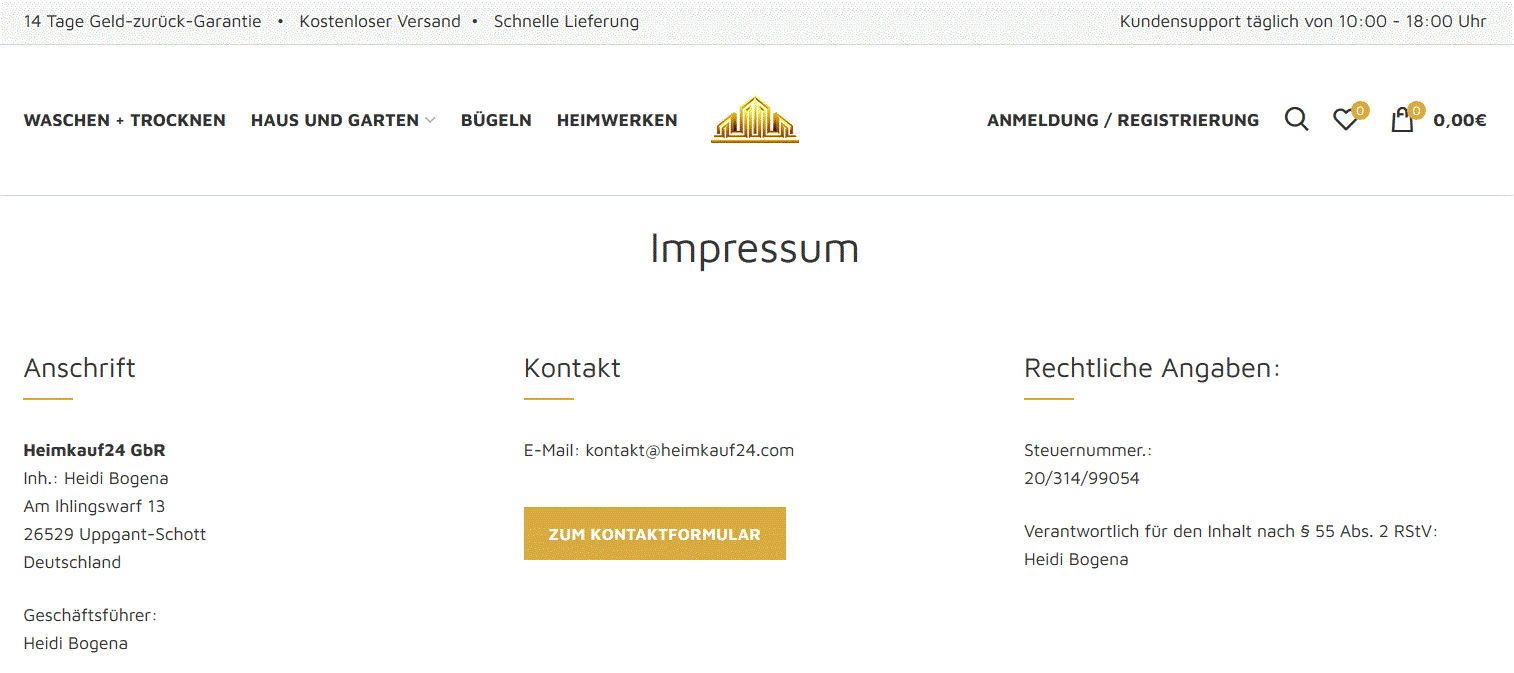Screen dimensions: 1514x673
Task: Open Anmeldung / Registrierung
Action: click(1123, 120)
